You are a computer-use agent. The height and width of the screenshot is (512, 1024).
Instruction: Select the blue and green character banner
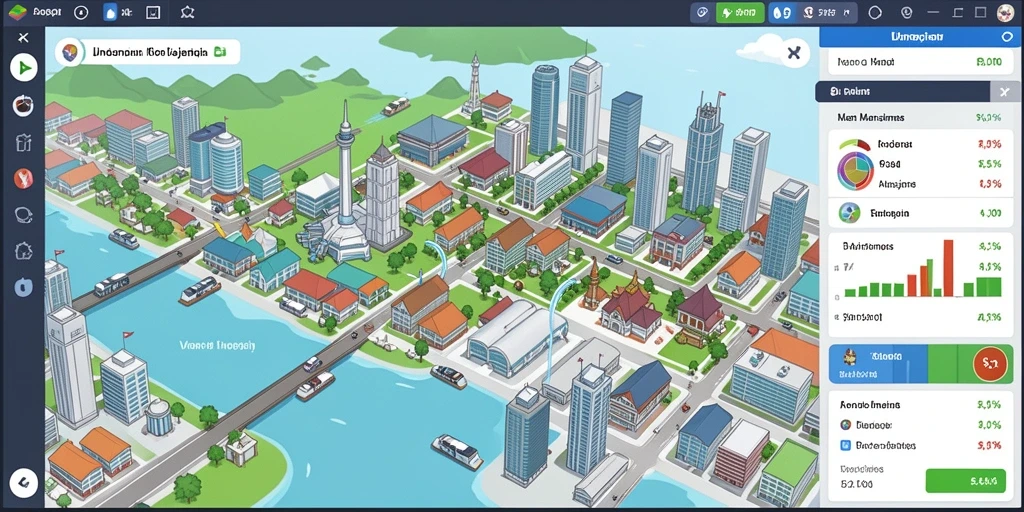pos(921,364)
